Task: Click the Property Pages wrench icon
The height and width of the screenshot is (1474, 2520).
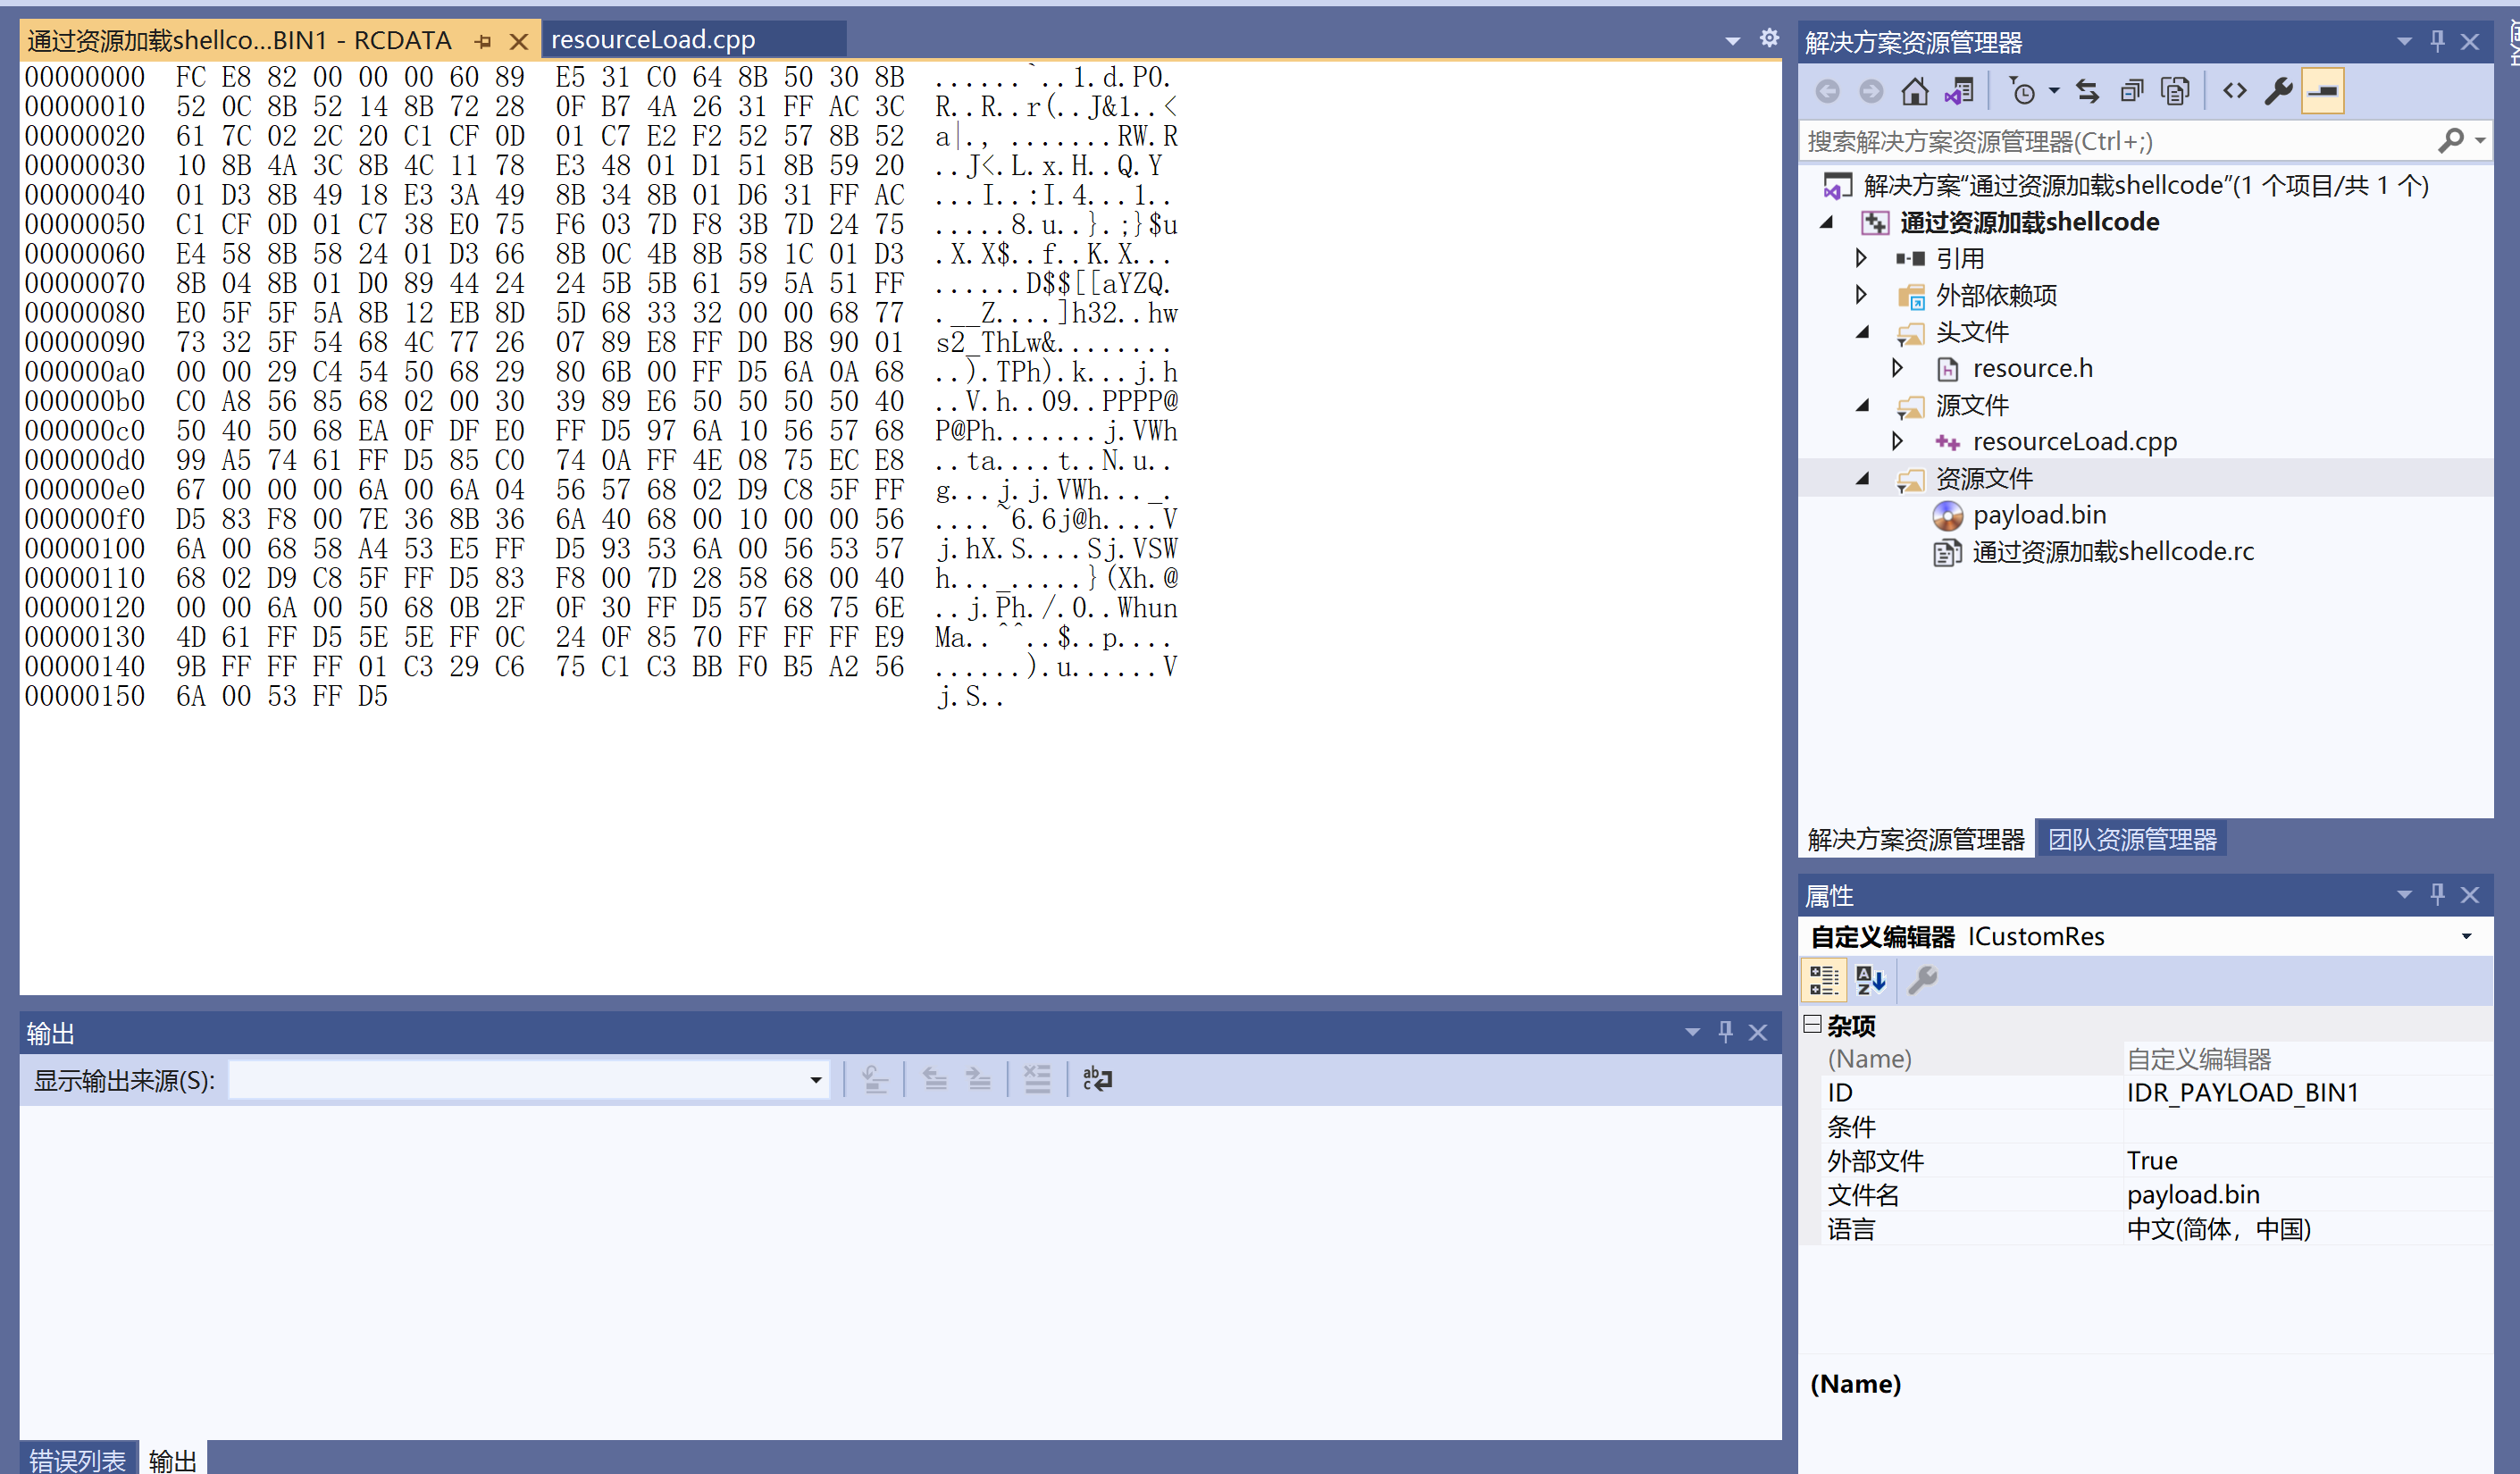Action: (1922, 980)
